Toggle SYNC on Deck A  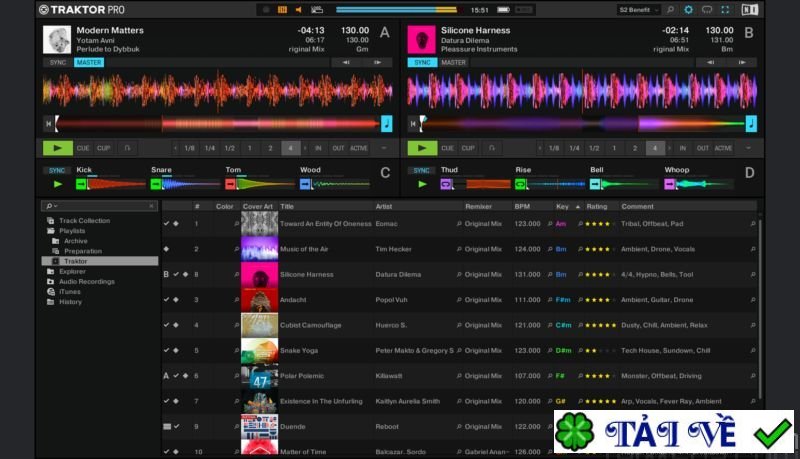57,62
